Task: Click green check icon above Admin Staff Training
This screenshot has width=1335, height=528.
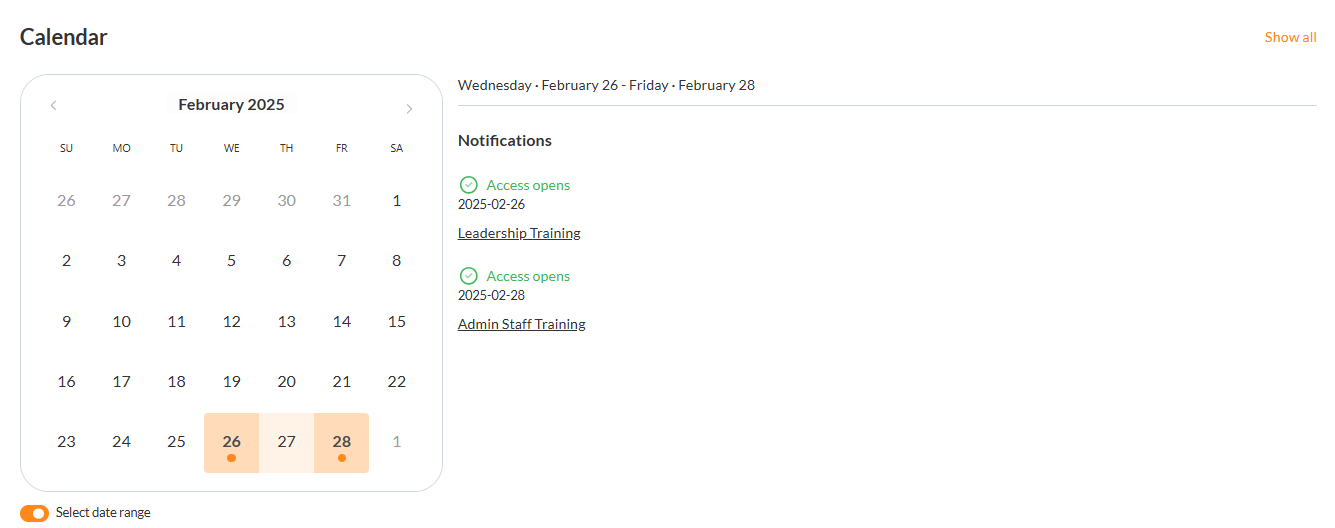Action: click(468, 276)
